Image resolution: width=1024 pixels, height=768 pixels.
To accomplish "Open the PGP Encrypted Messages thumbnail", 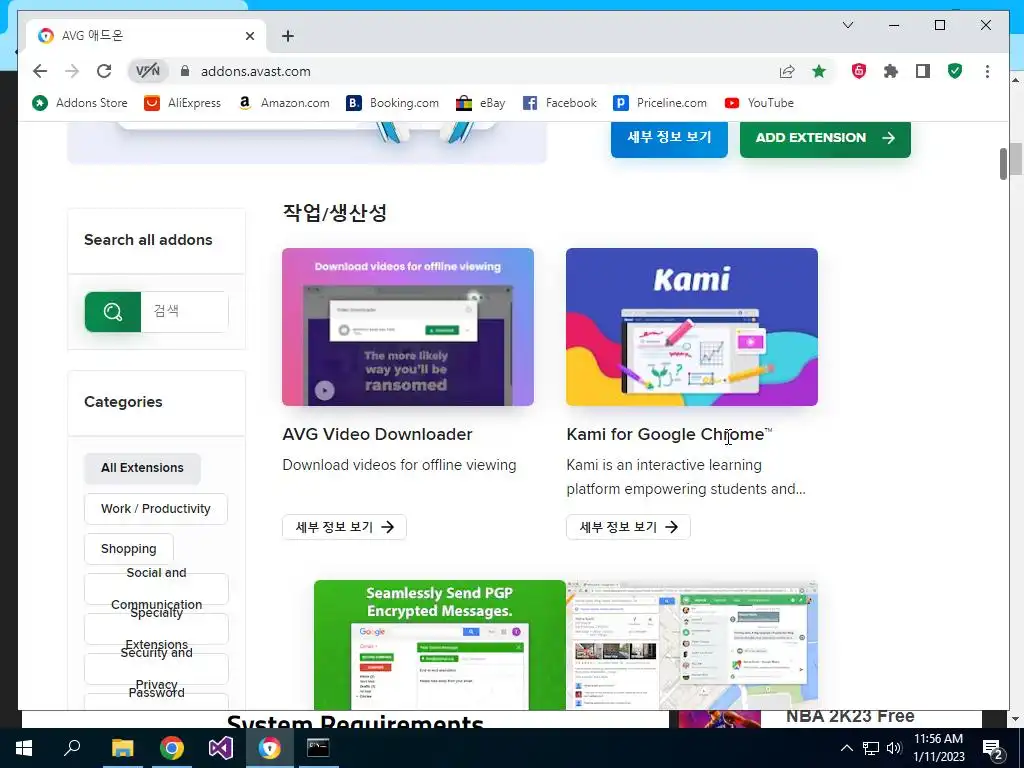I will 440,645.
